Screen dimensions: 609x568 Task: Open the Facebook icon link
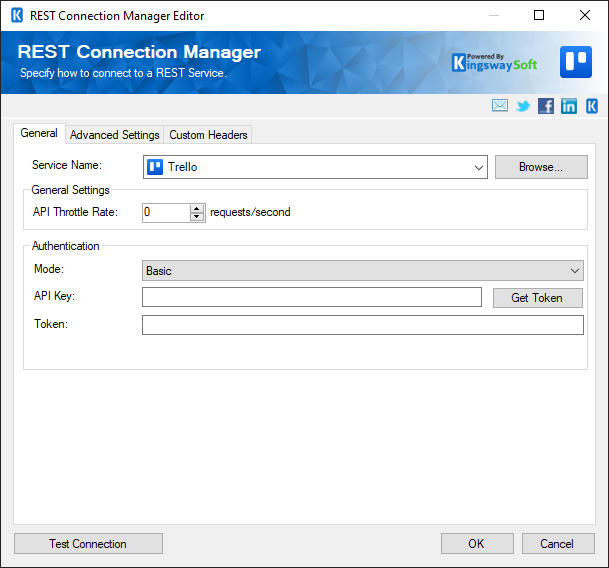546,106
